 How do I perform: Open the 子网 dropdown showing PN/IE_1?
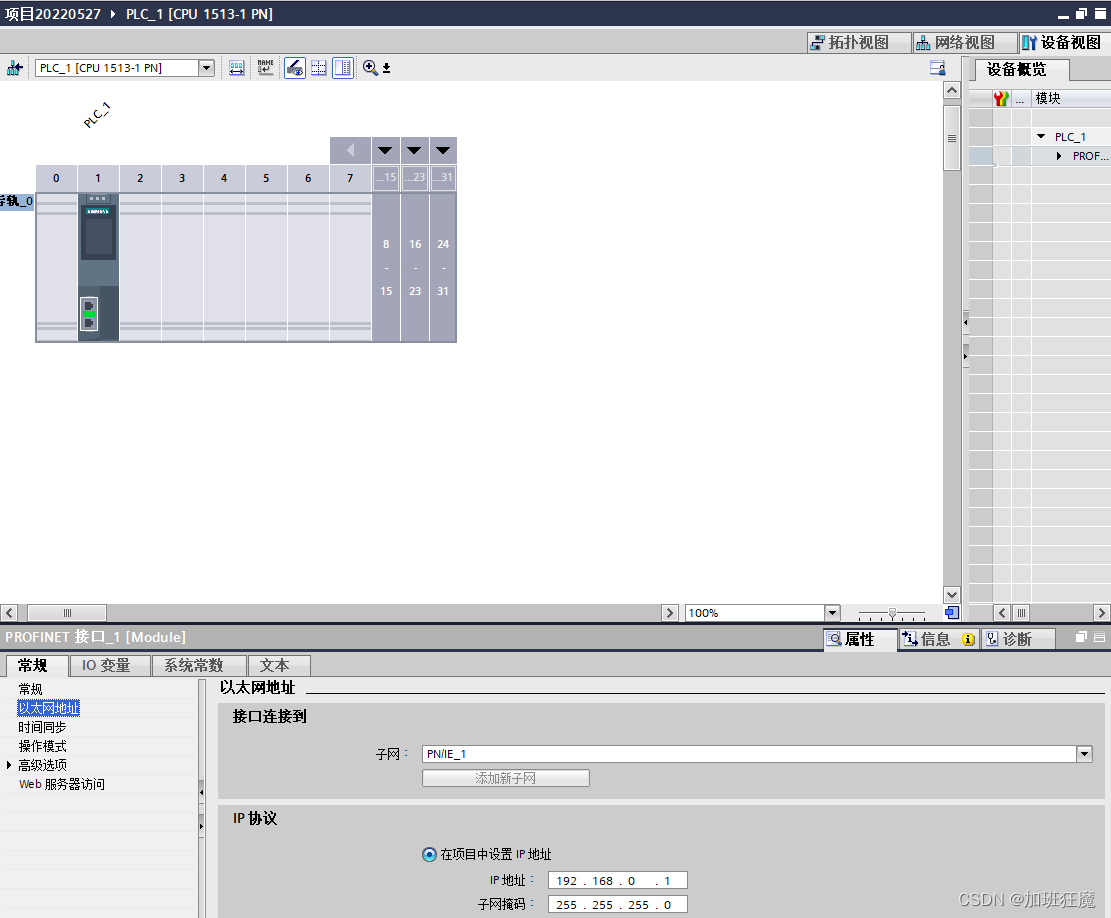point(1084,754)
